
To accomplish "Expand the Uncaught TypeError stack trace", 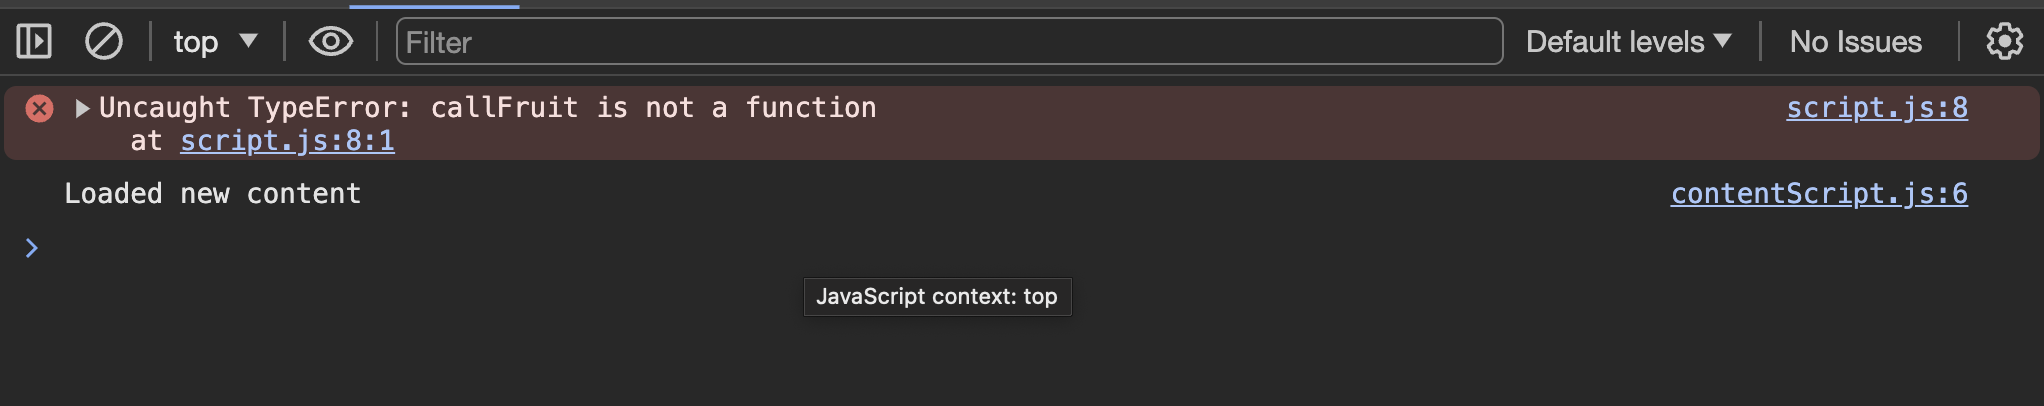I will coord(82,108).
